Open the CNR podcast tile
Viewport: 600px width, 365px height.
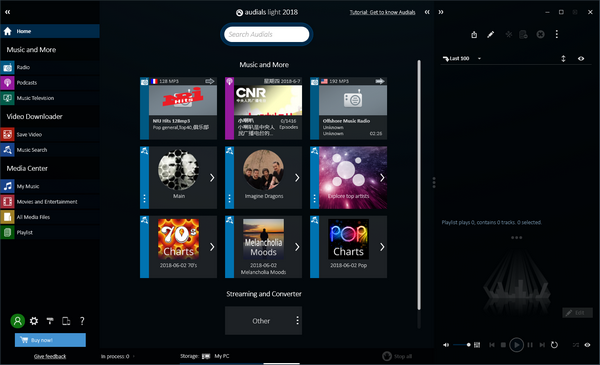coord(263,108)
